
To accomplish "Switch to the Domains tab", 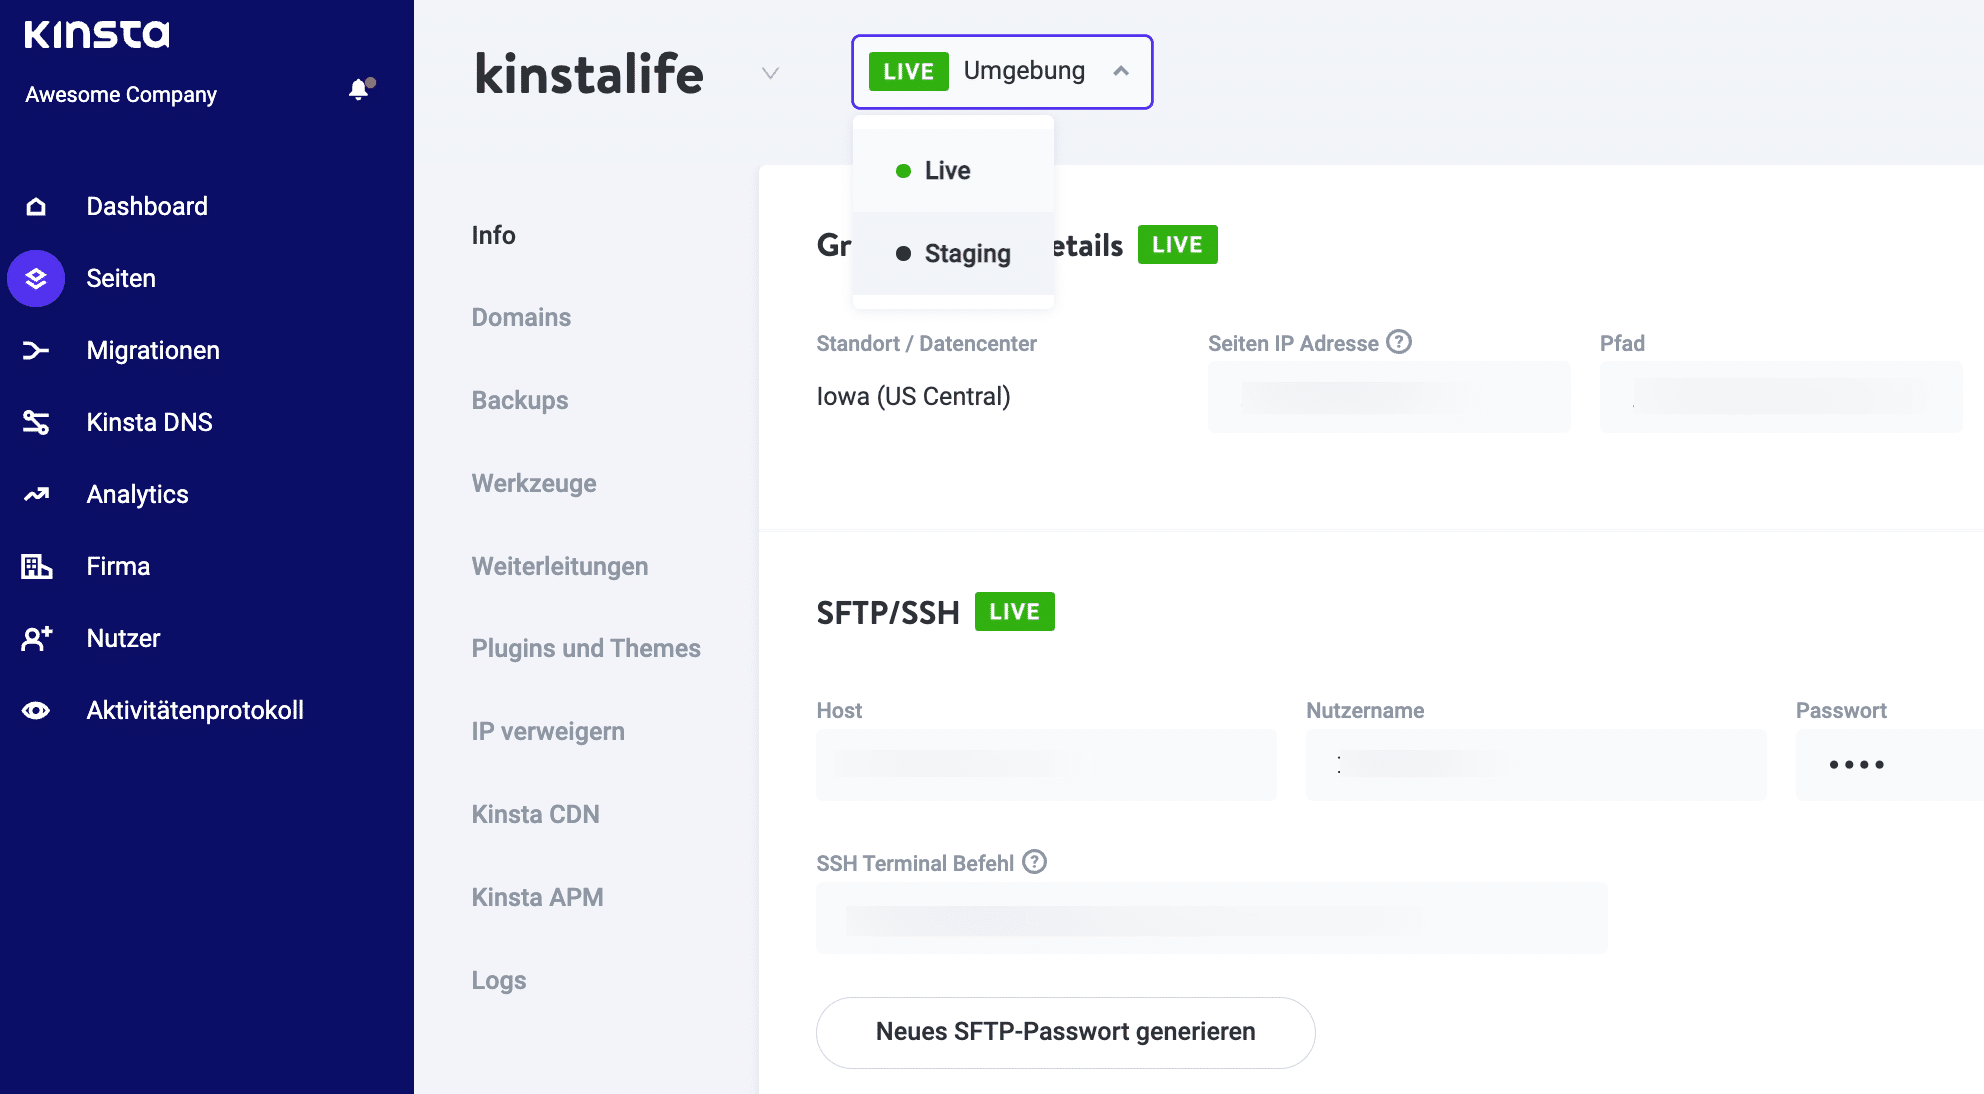I will point(520,317).
